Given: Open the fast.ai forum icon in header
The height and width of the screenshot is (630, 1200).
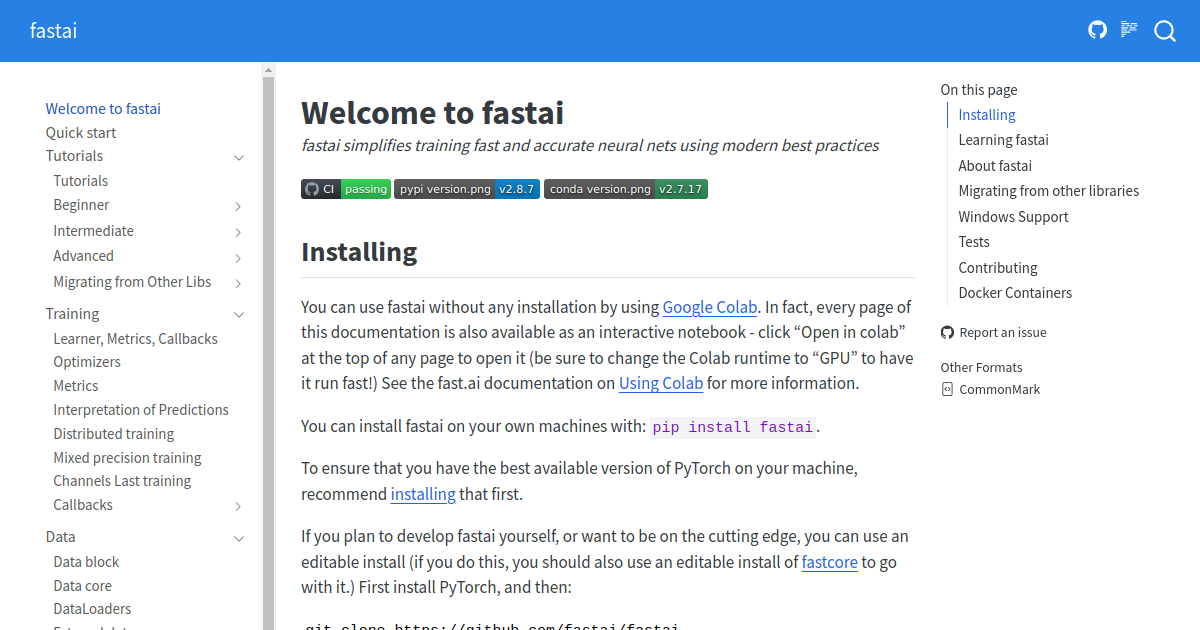Looking at the screenshot, I should (x=1129, y=30).
